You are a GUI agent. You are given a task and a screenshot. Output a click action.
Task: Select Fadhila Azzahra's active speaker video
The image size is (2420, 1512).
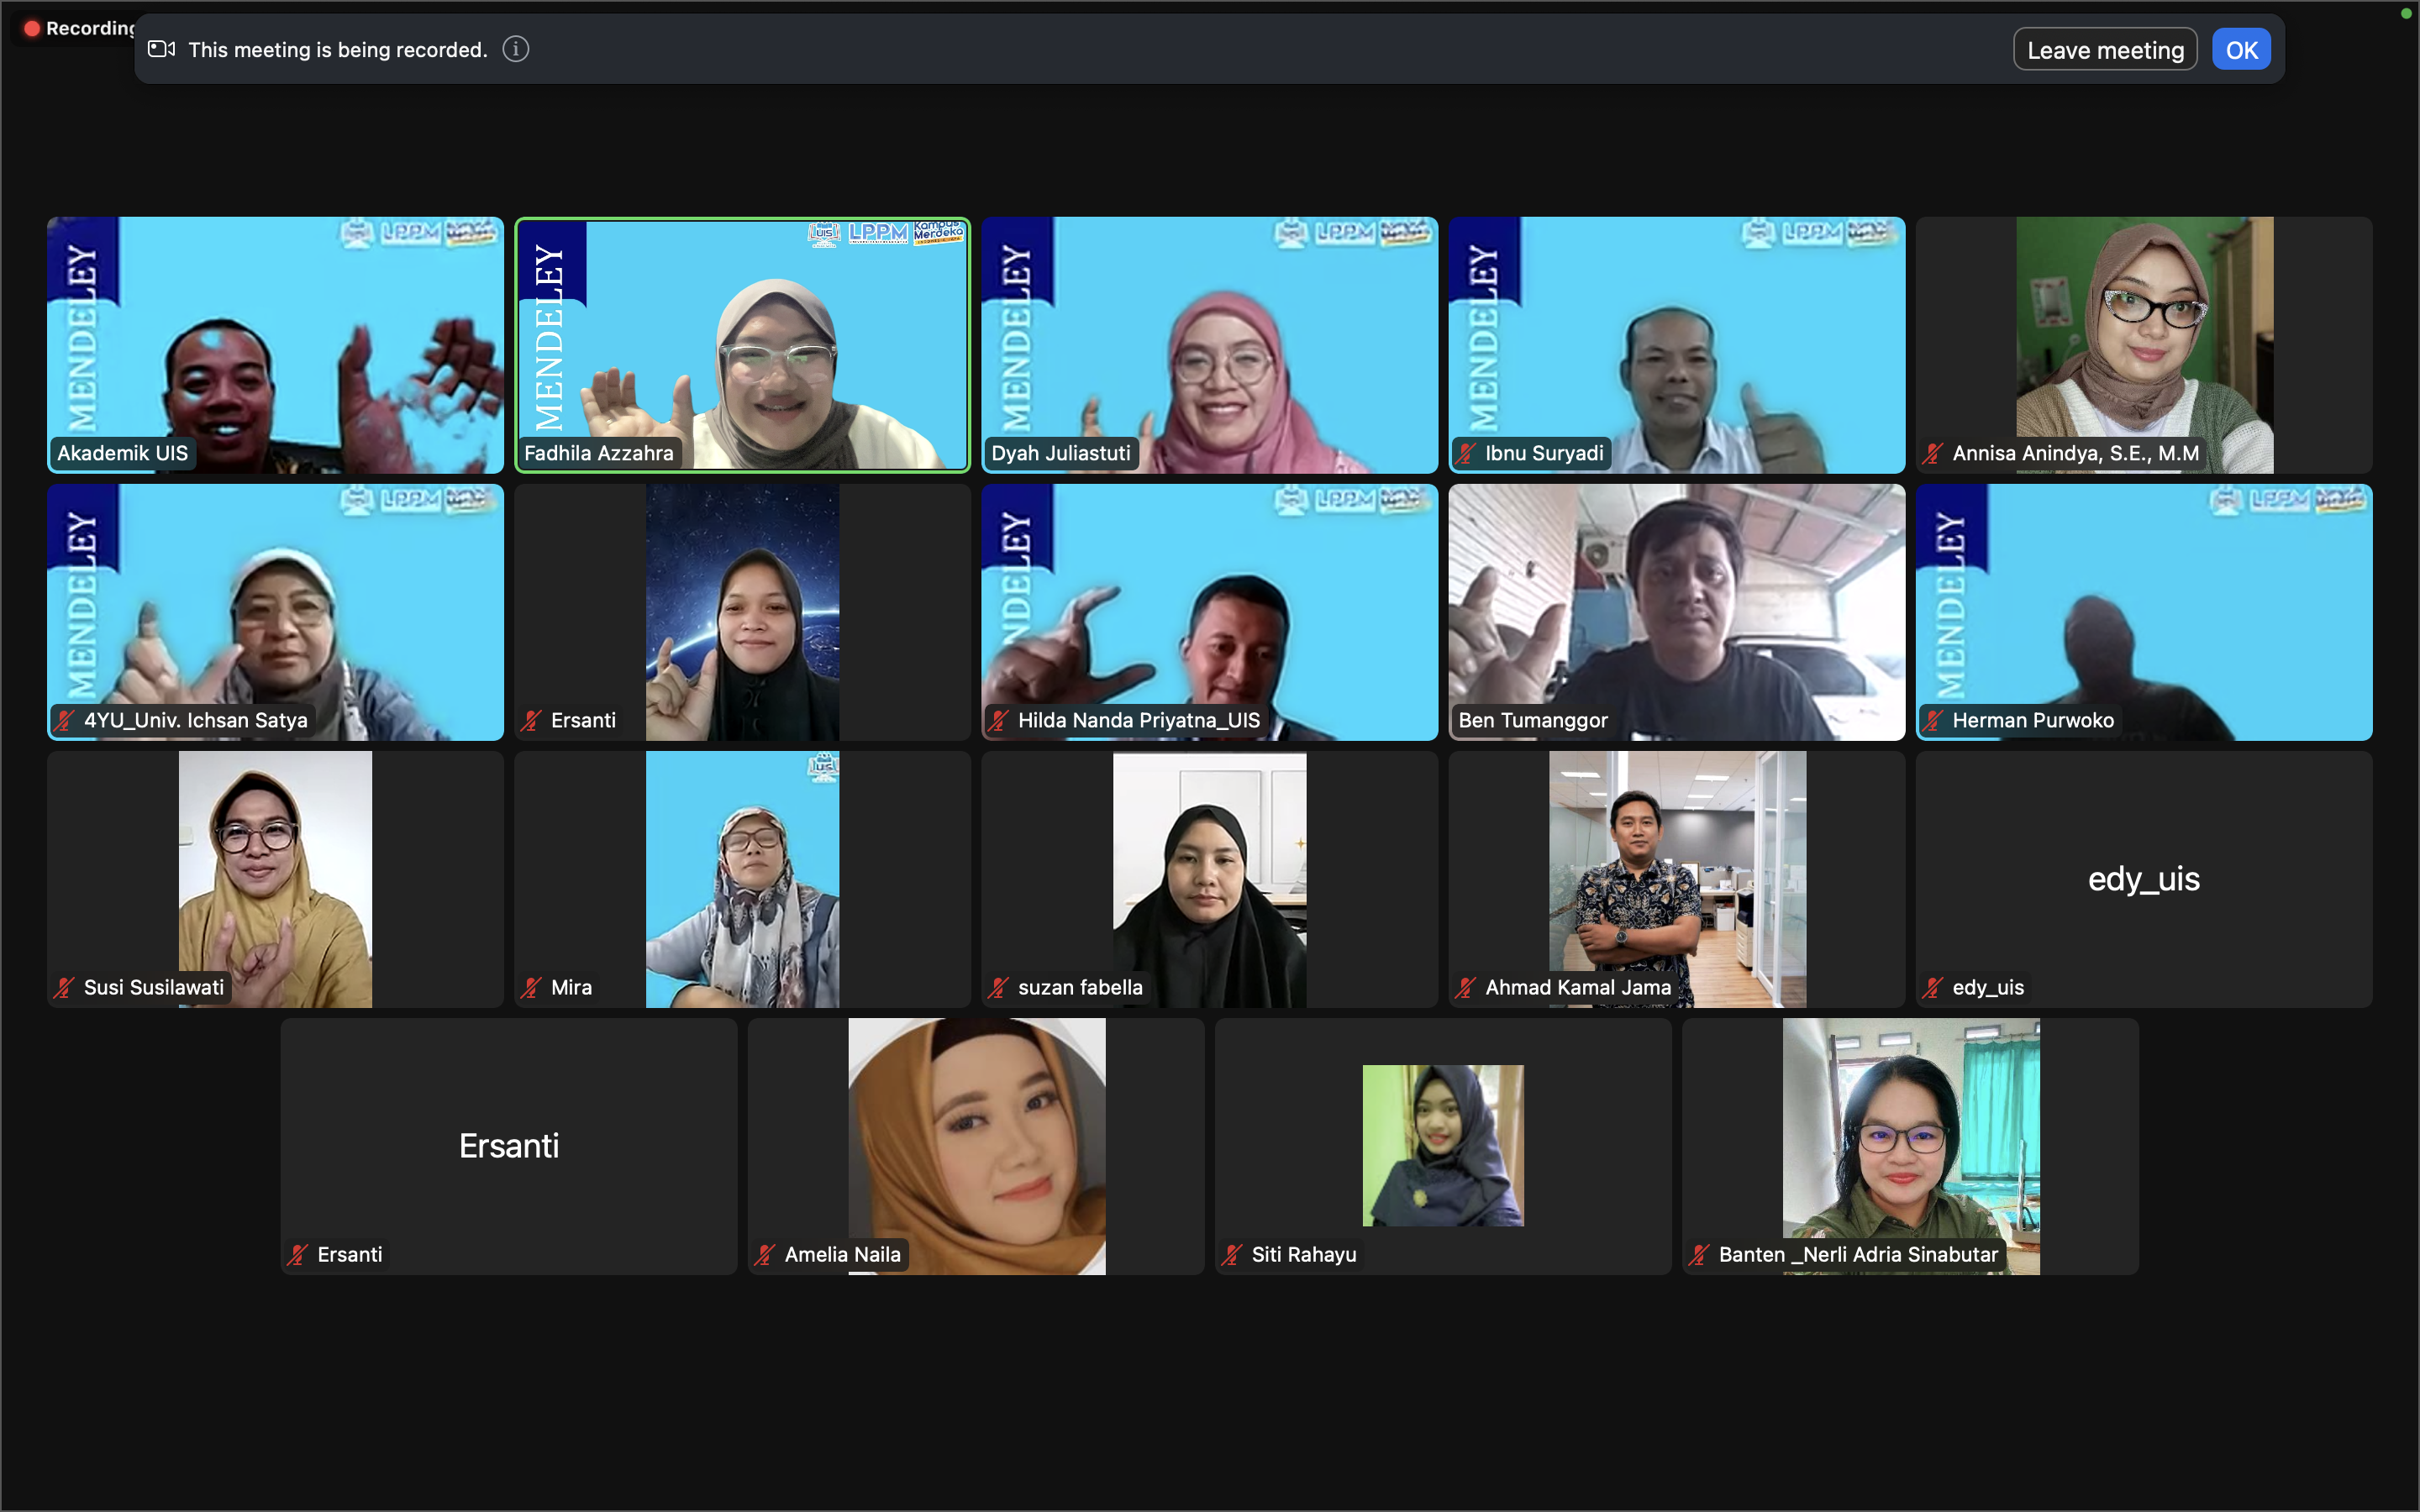point(742,345)
